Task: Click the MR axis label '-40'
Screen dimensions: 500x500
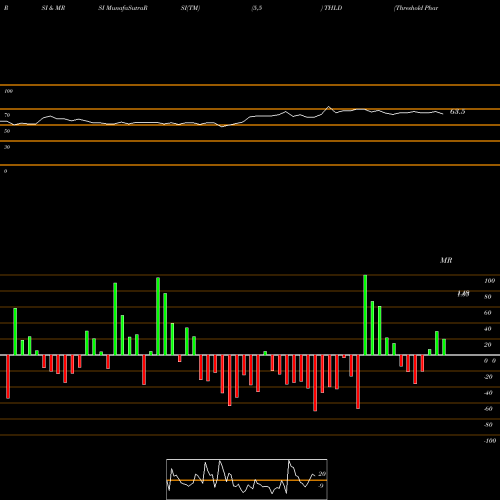Action: pos(488,393)
